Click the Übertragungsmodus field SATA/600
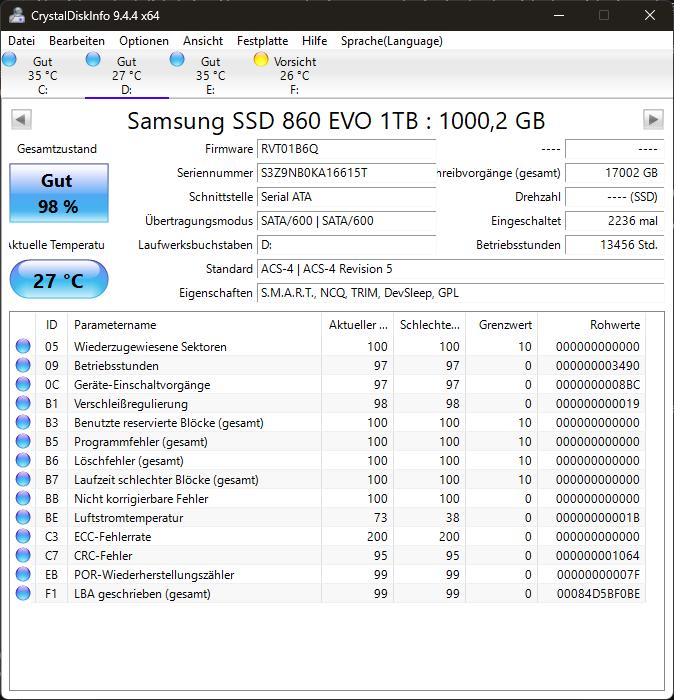674x700 pixels. pyautogui.click(x=346, y=221)
